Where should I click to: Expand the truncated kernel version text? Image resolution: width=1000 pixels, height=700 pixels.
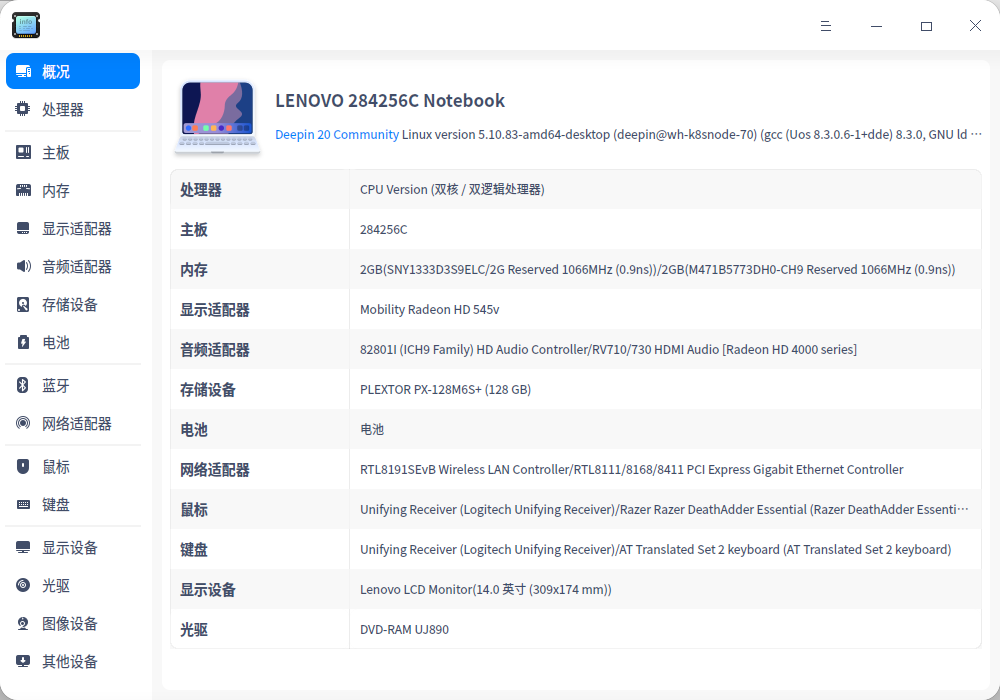(x=977, y=134)
